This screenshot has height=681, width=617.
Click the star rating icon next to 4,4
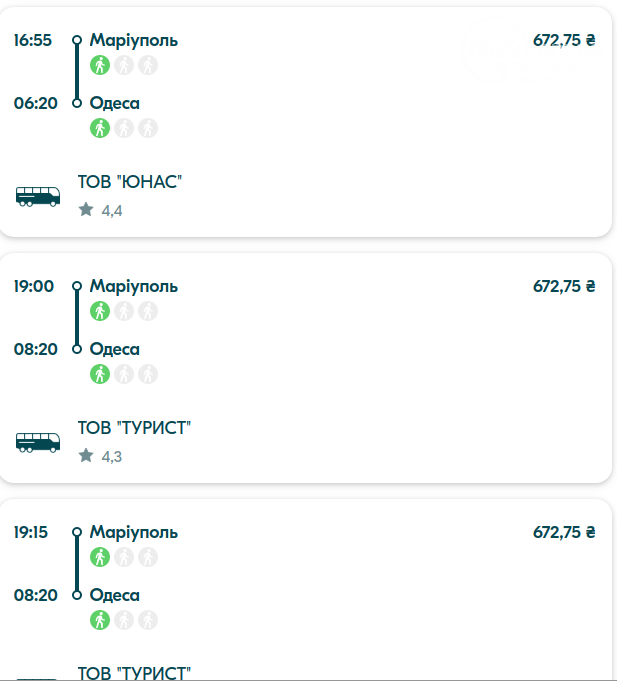[x=86, y=209]
